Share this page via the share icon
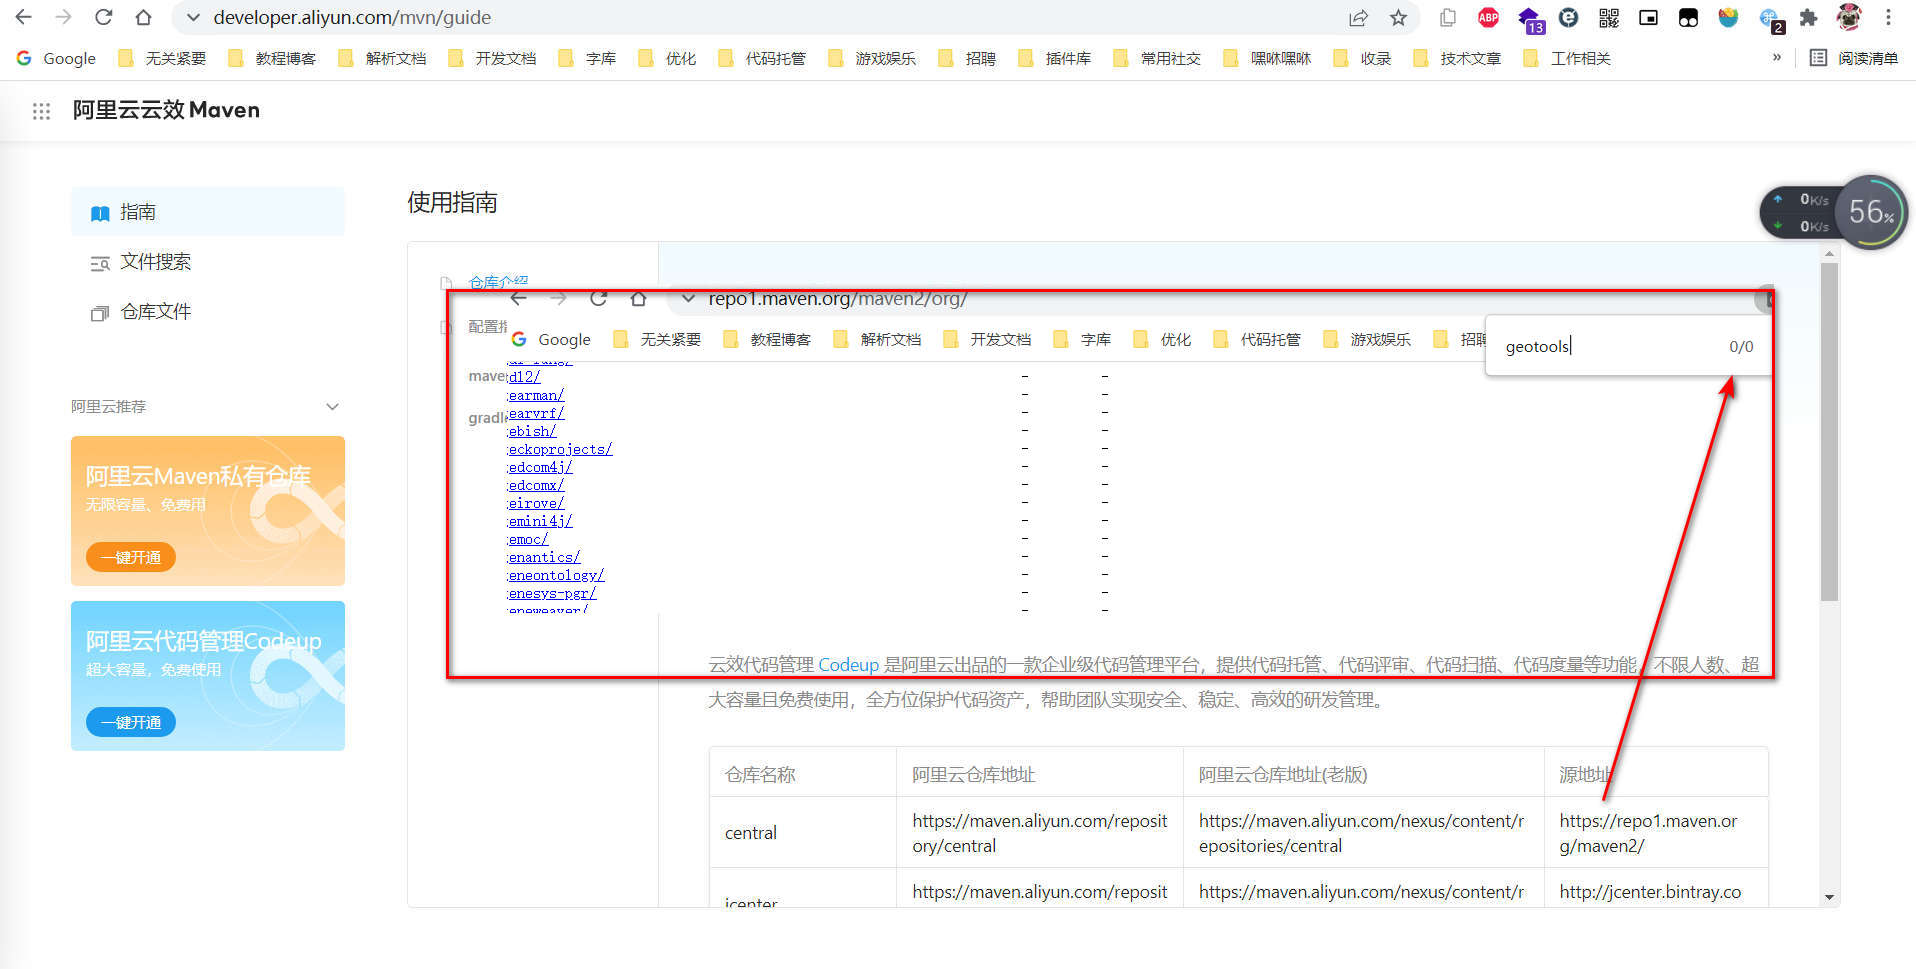 click(1358, 17)
